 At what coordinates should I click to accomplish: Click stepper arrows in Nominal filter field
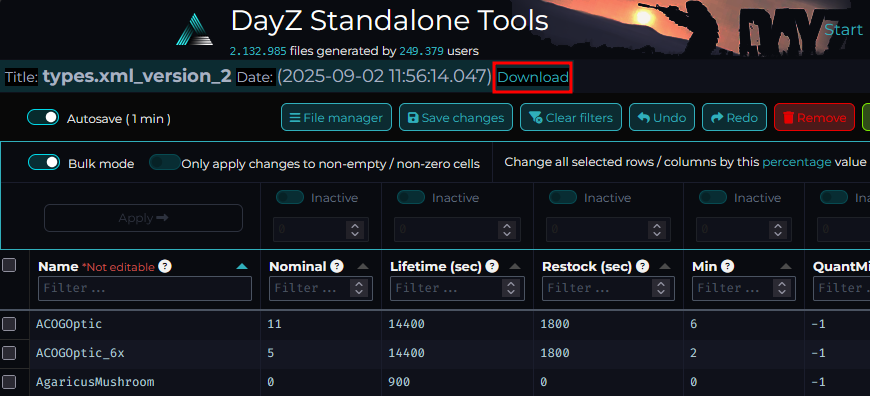(x=359, y=288)
